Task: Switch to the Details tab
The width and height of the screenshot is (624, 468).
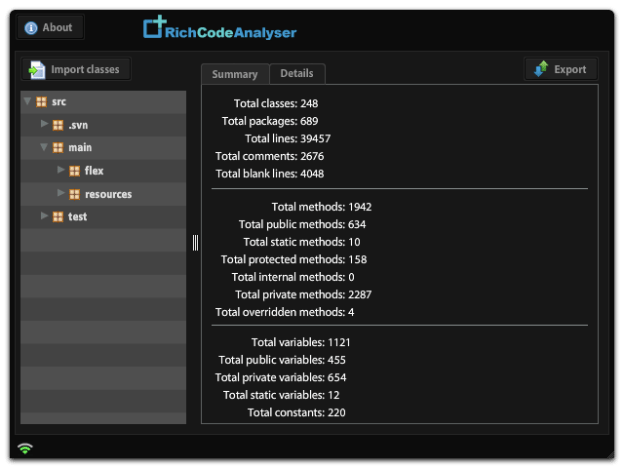Action: [297, 74]
